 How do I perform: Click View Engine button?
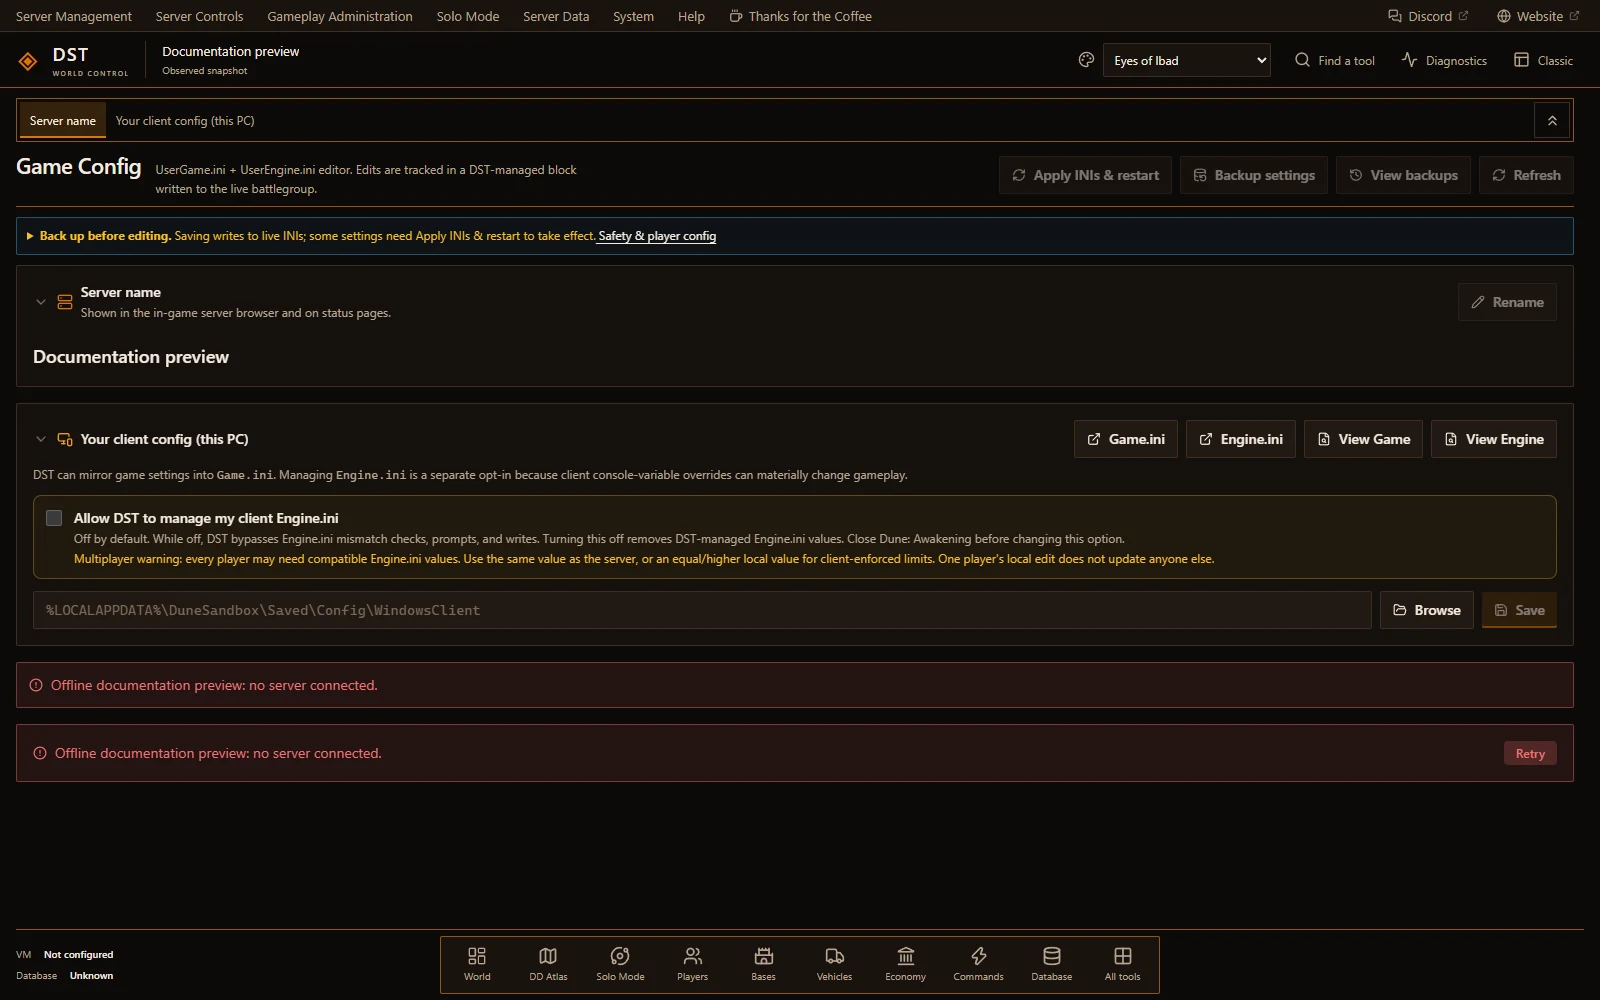click(x=1494, y=439)
